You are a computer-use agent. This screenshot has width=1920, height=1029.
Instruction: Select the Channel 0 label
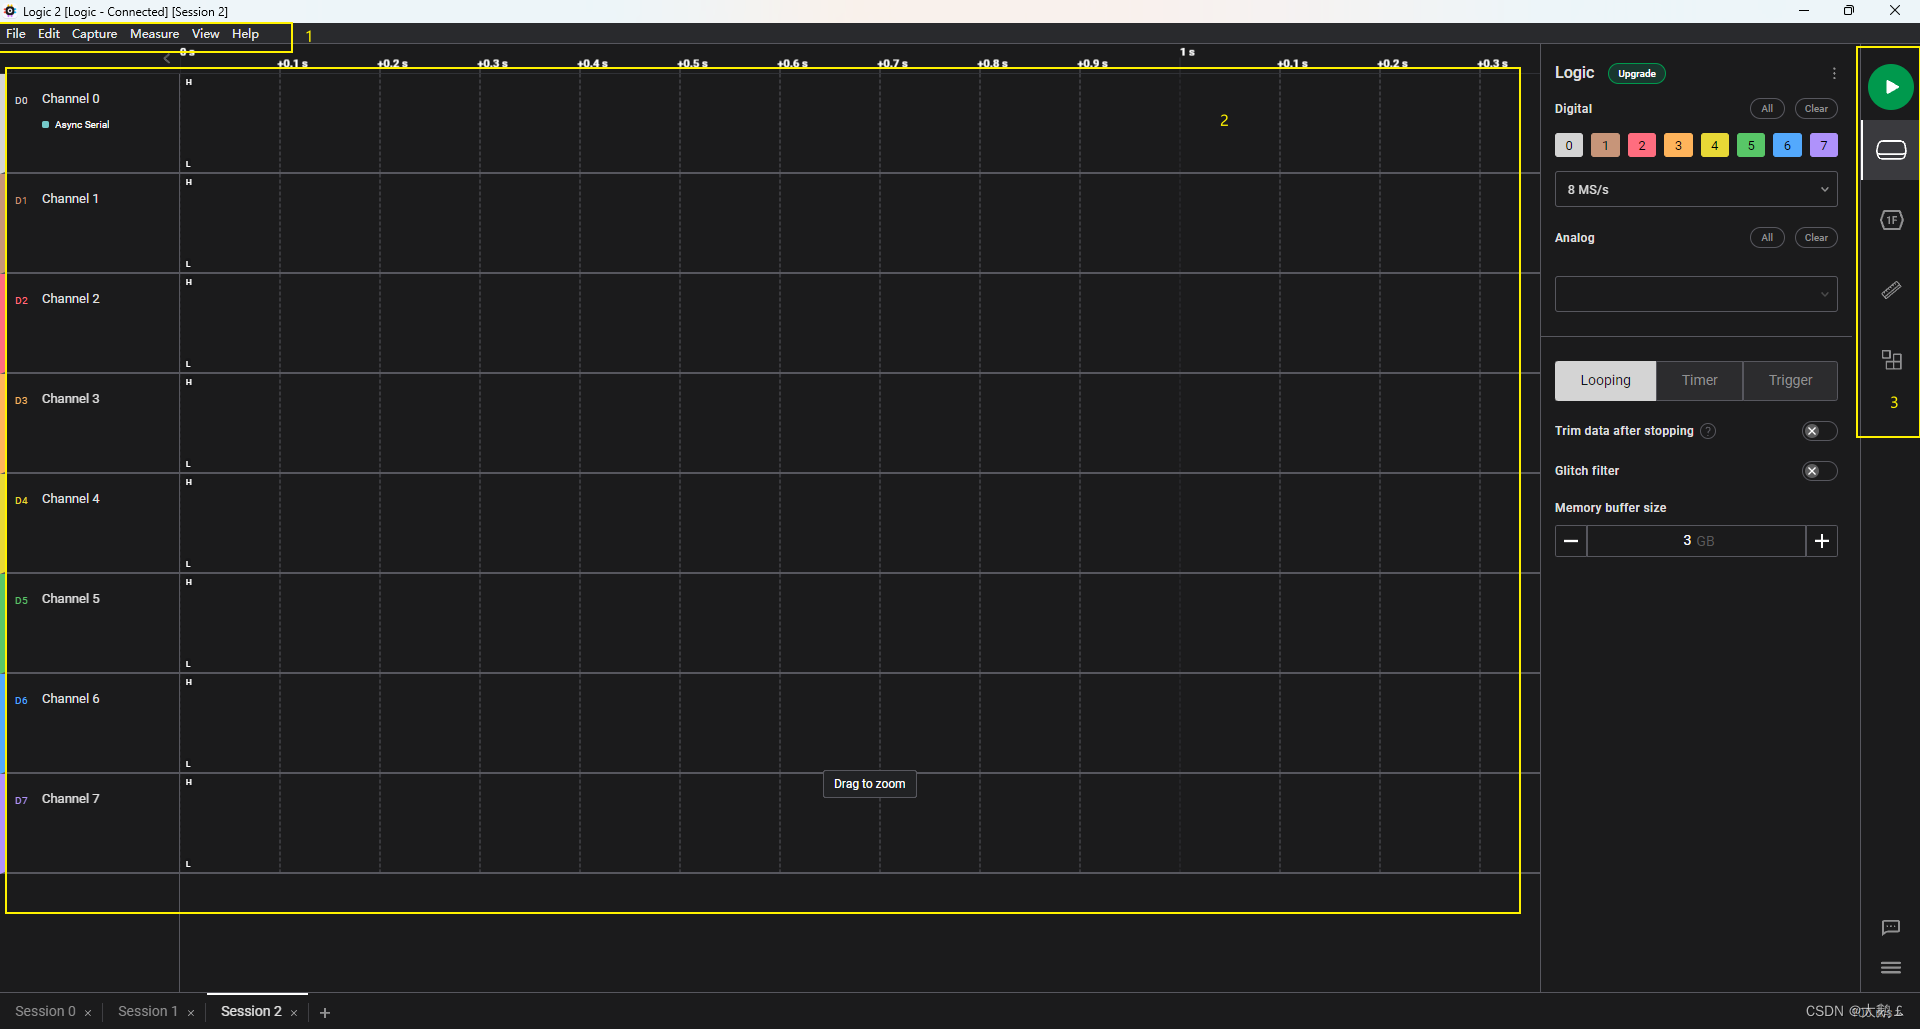[70, 99]
